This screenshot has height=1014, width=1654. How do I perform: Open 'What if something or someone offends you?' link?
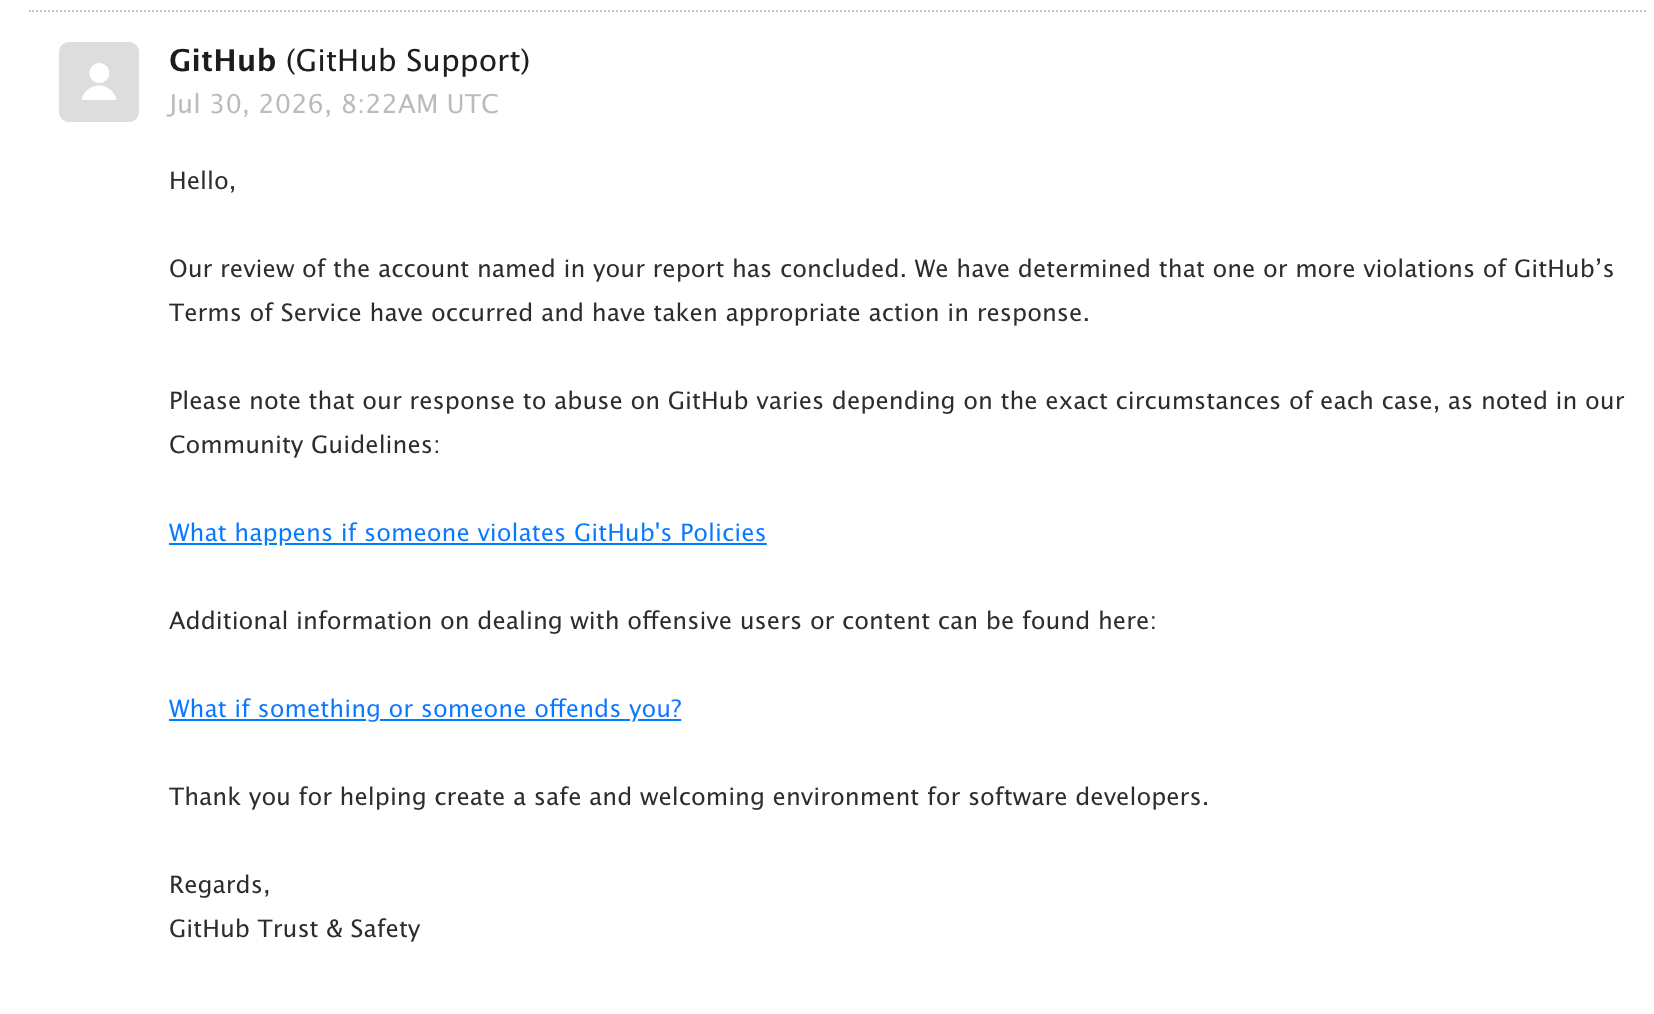425,709
